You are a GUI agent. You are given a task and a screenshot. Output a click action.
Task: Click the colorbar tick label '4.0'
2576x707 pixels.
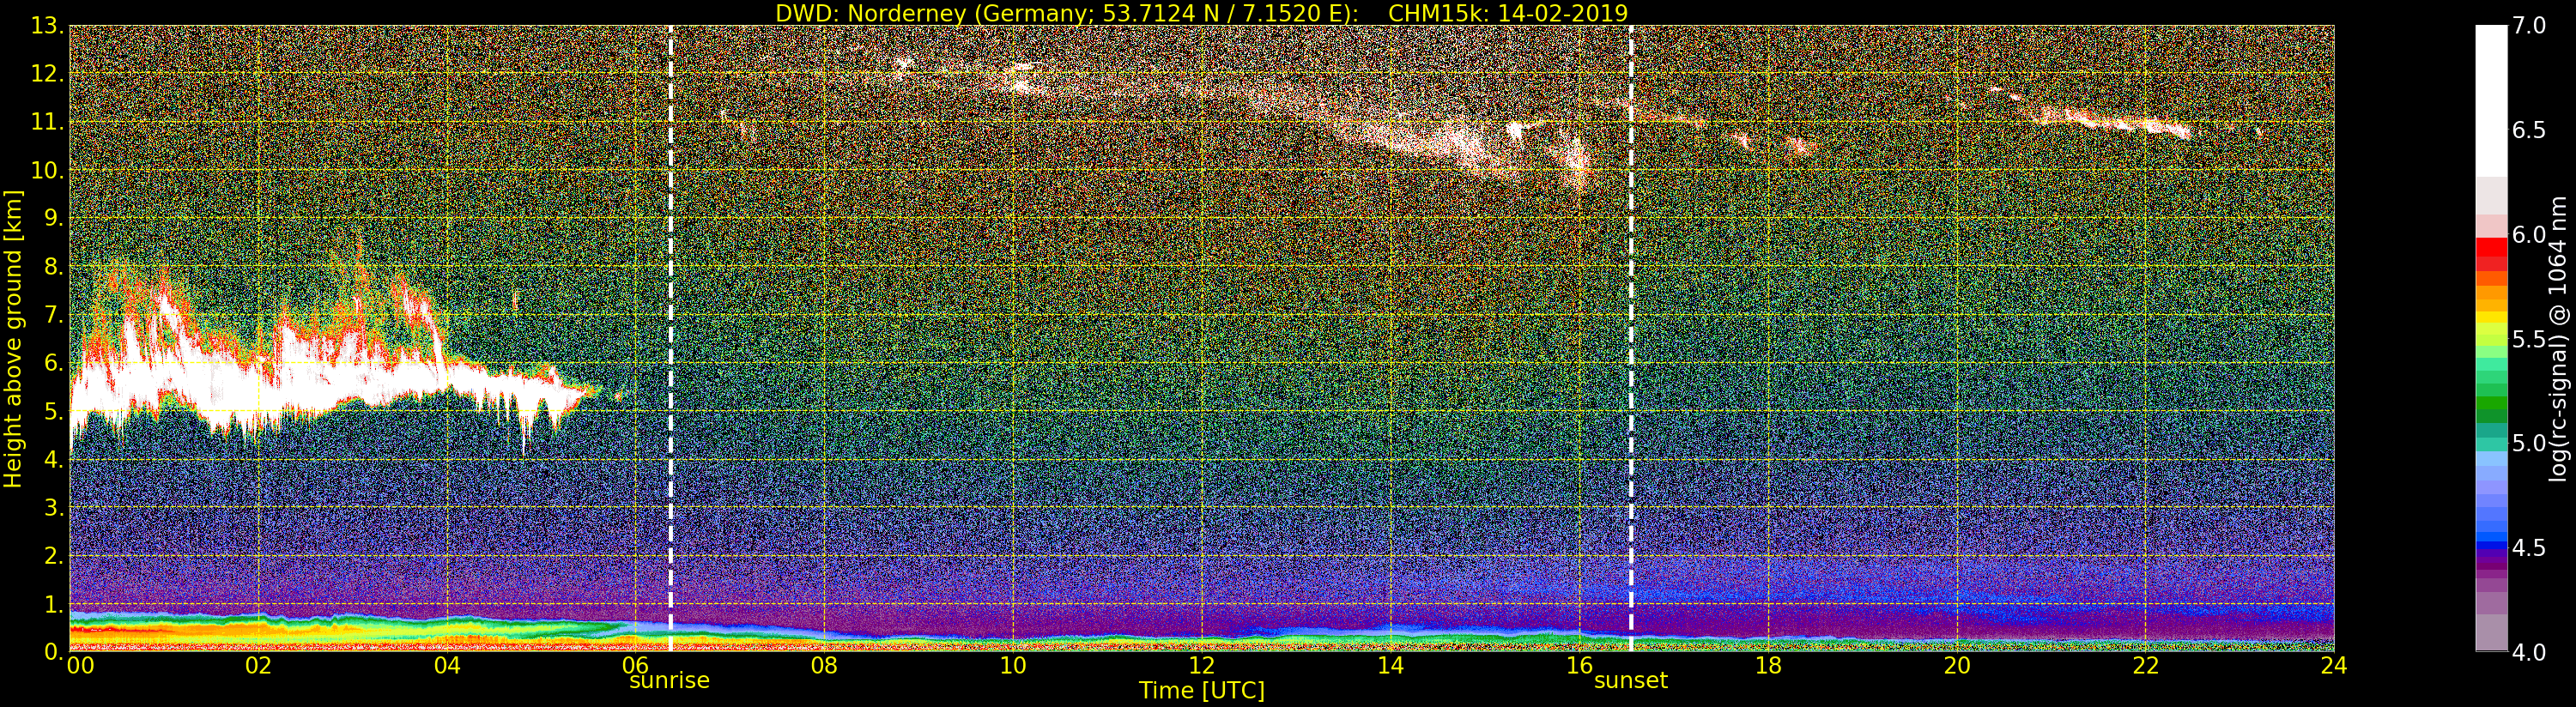pyautogui.click(x=2529, y=652)
